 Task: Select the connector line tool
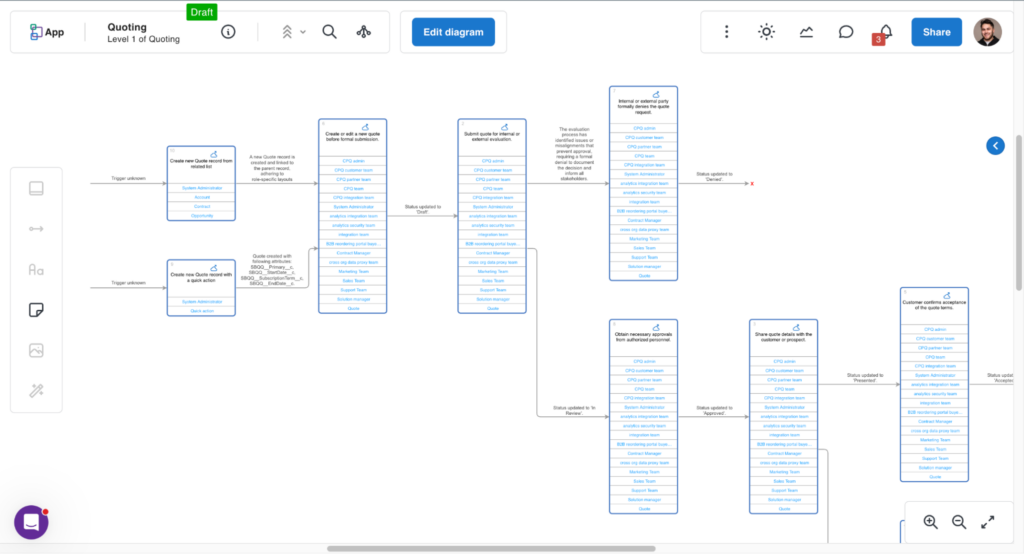[x=36, y=229]
